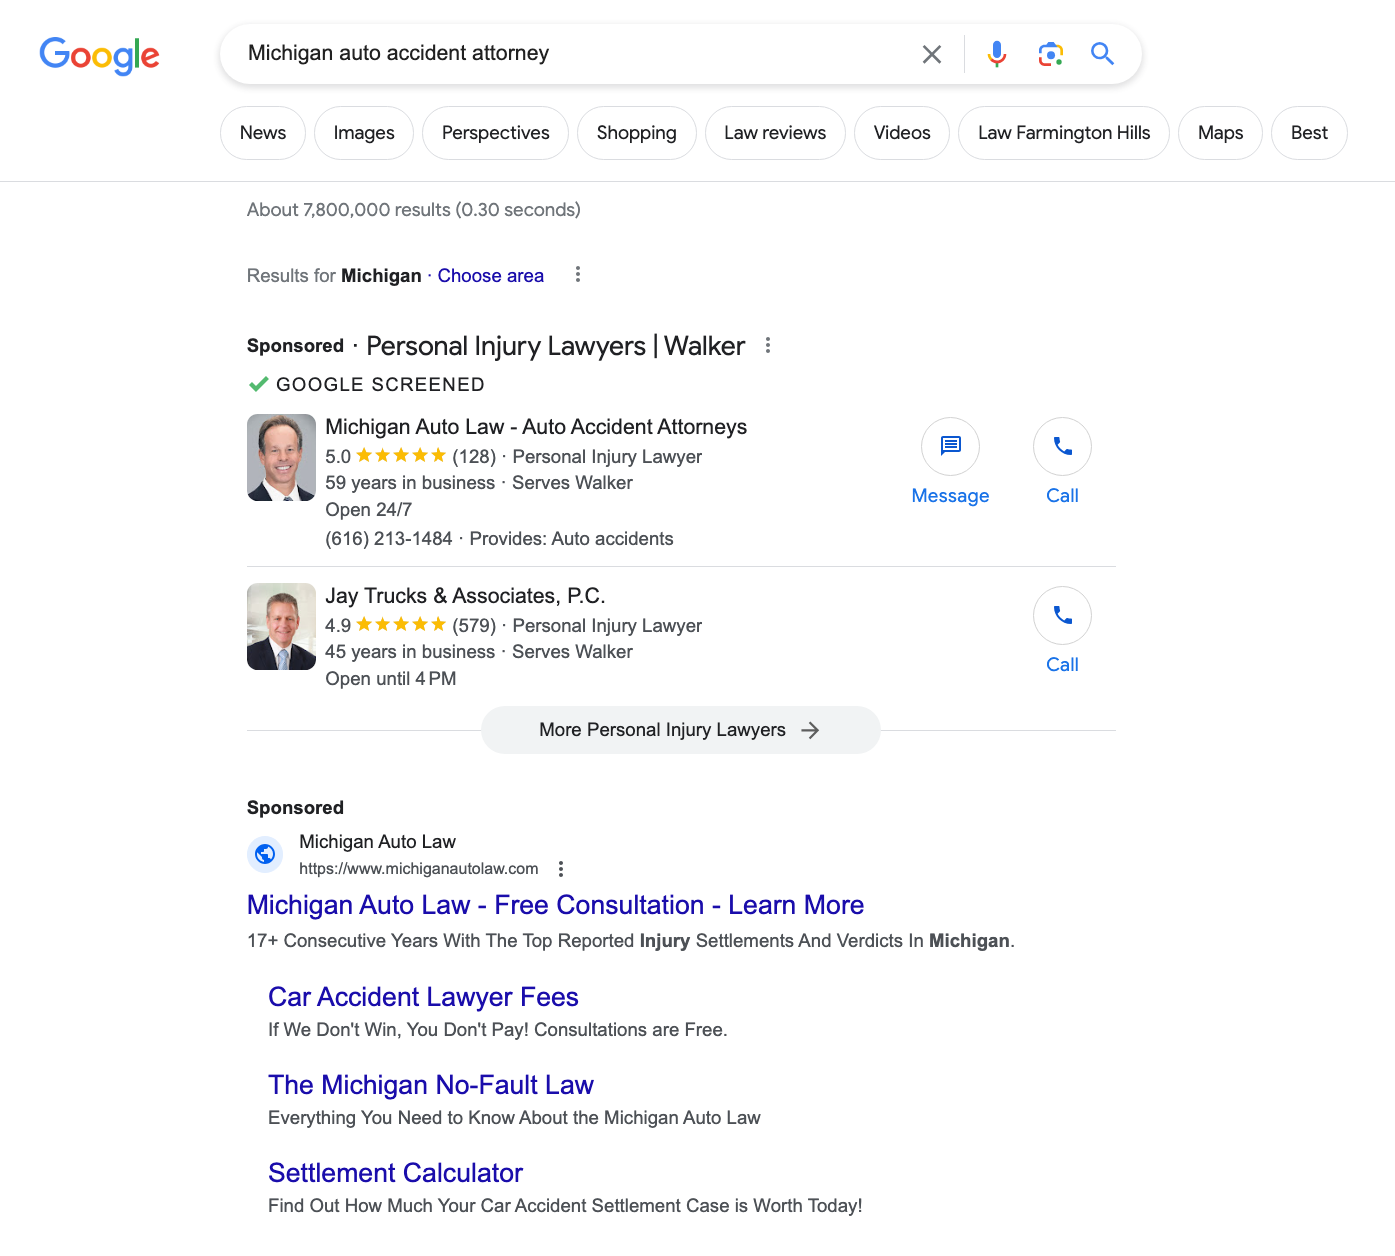Viewport: 1395px width, 1256px height.
Task: Click Message icon for Michigan Auto Law
Action: pos(950,446)
